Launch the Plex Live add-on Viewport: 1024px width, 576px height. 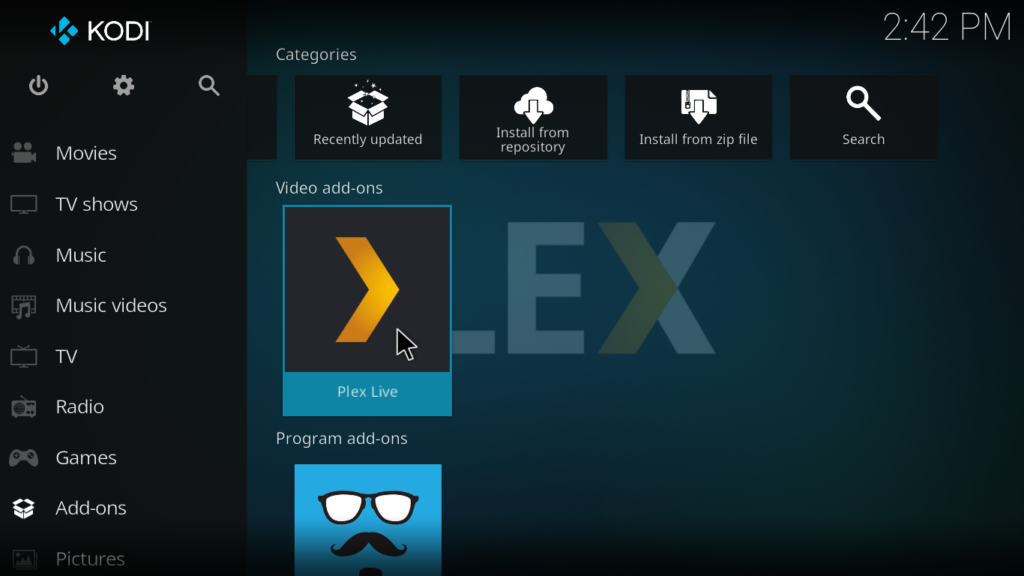pyautogui.click(x=367, y=310)
